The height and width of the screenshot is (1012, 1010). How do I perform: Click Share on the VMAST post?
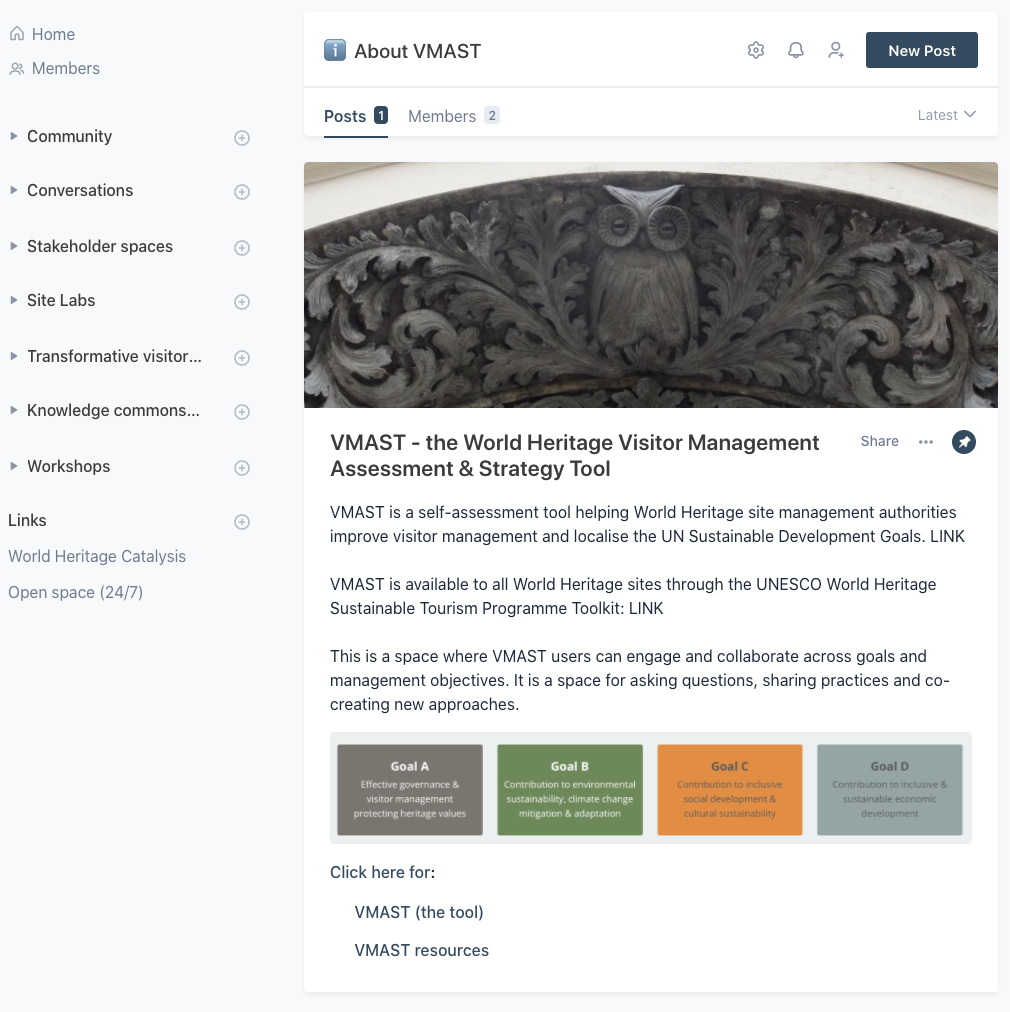tap(880, 441)
